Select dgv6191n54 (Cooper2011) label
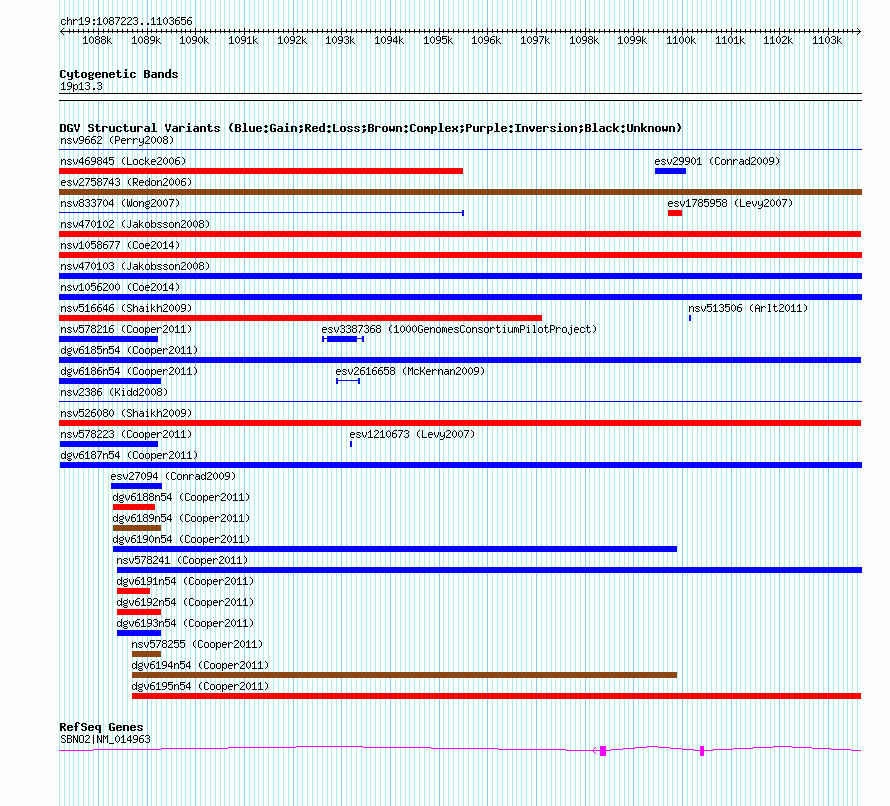Image resolution: width=890 pixels, height=806 pixels. [x=185, y=581]
